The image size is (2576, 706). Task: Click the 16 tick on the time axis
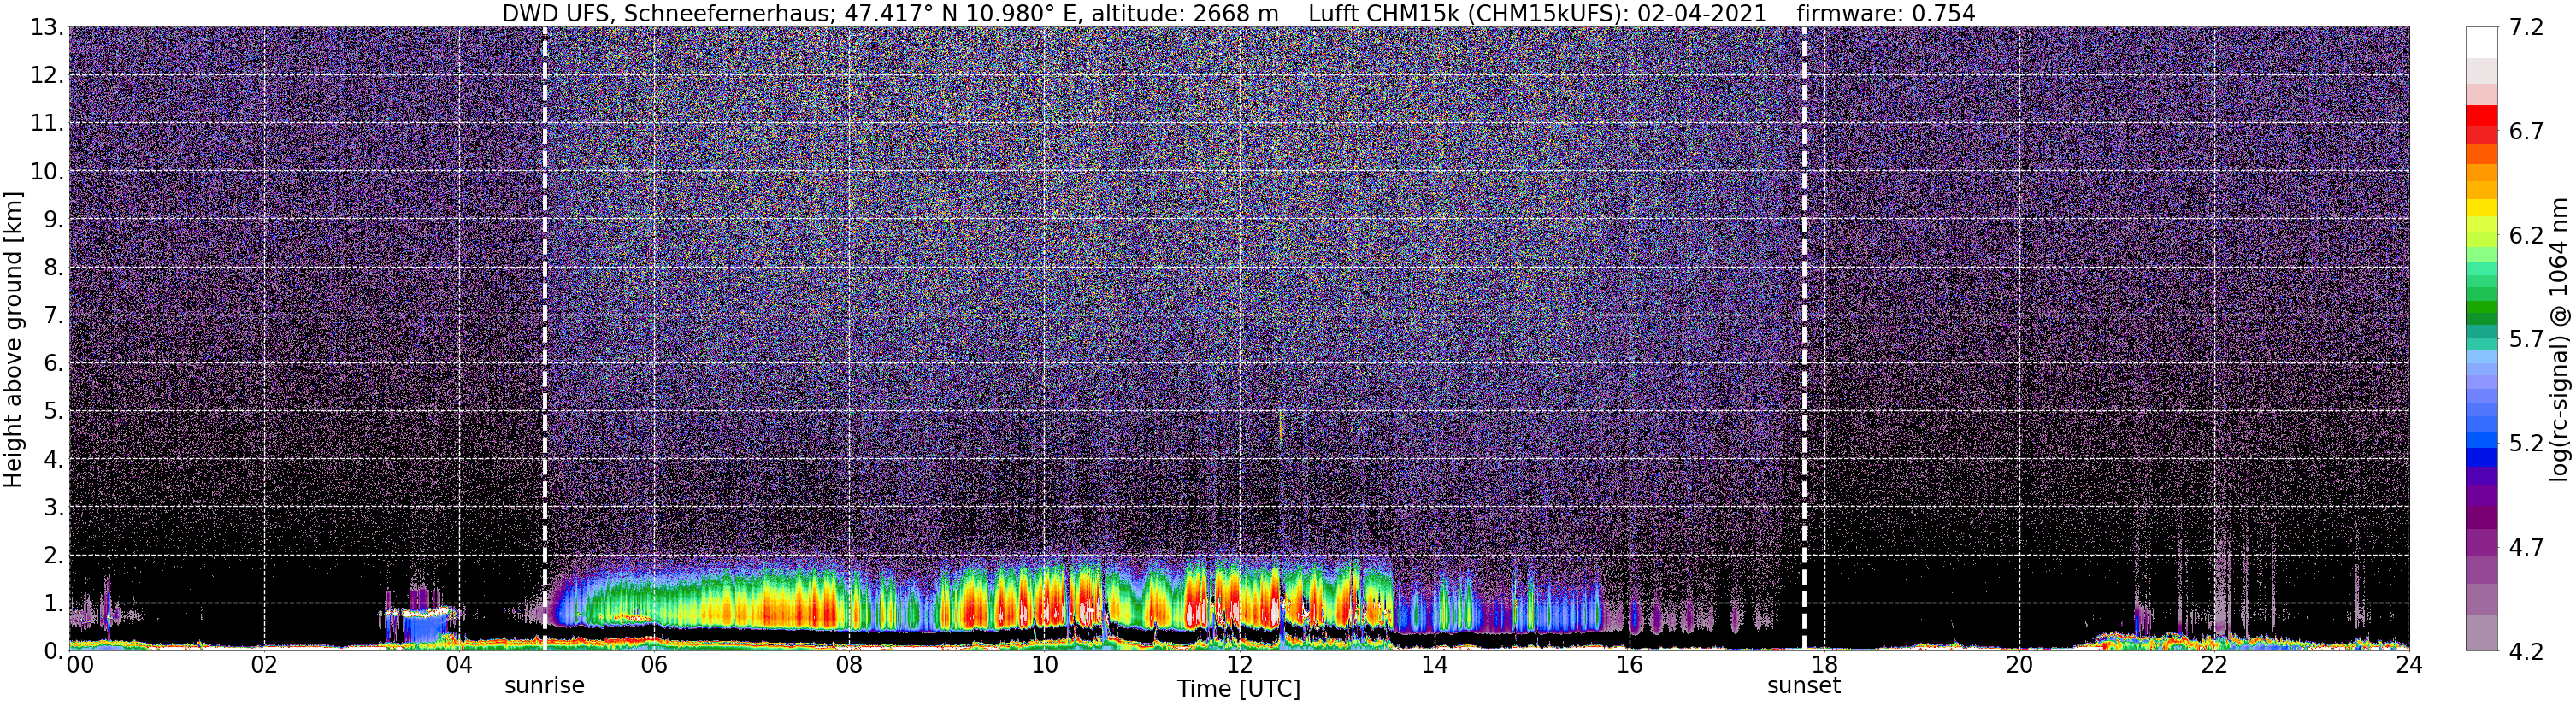1629,666
